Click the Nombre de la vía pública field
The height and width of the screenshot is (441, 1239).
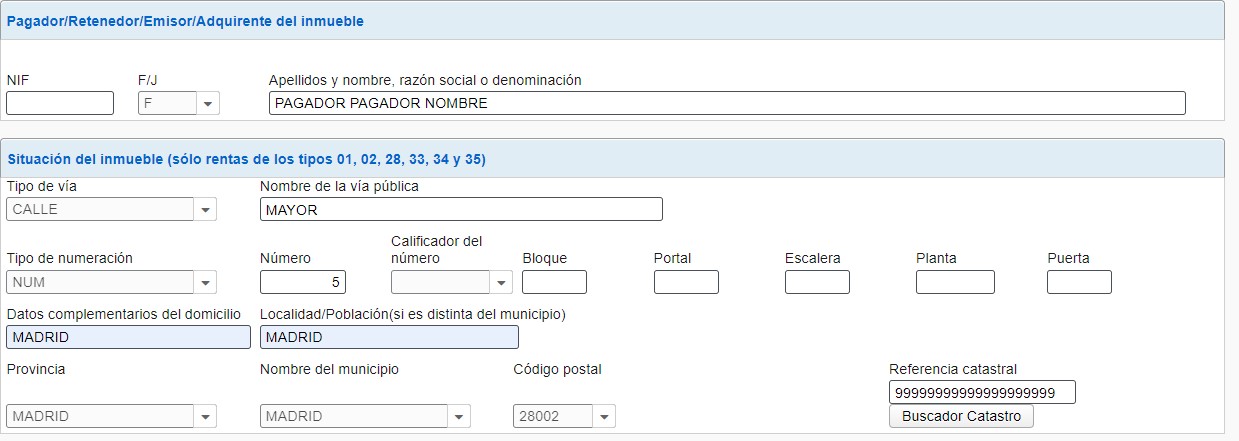[461, 209]
